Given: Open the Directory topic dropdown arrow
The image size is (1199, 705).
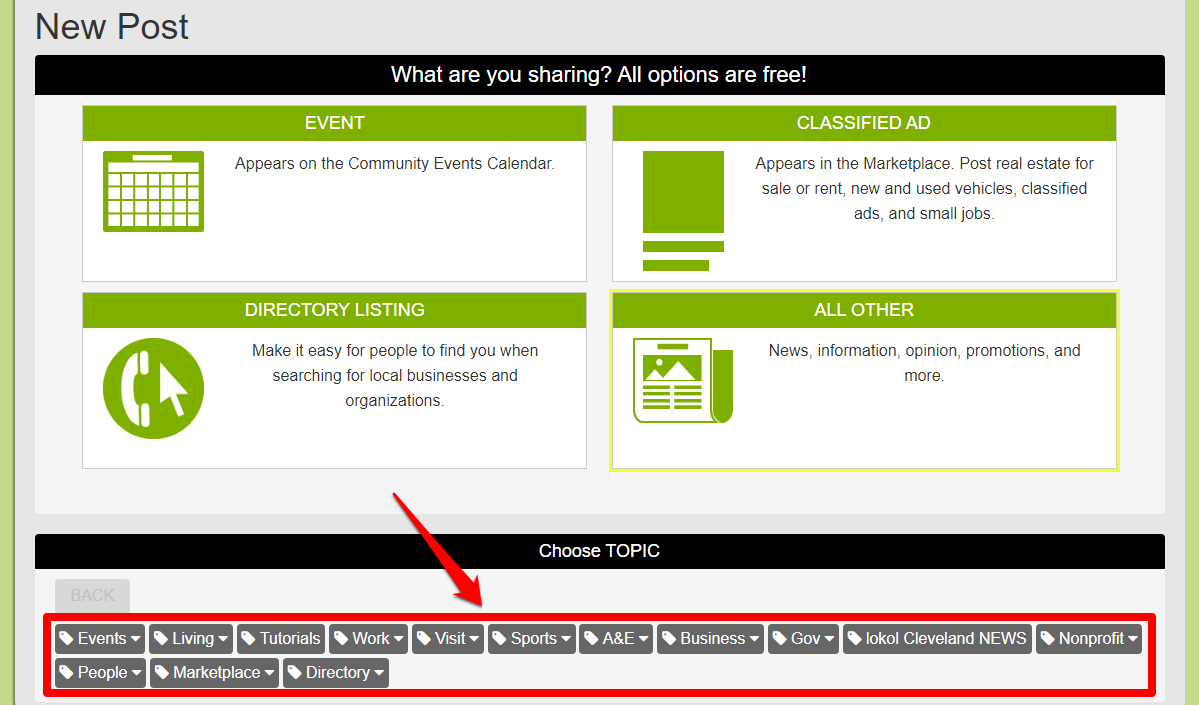Looking at the screenshot, I should [x=379, y=673].
